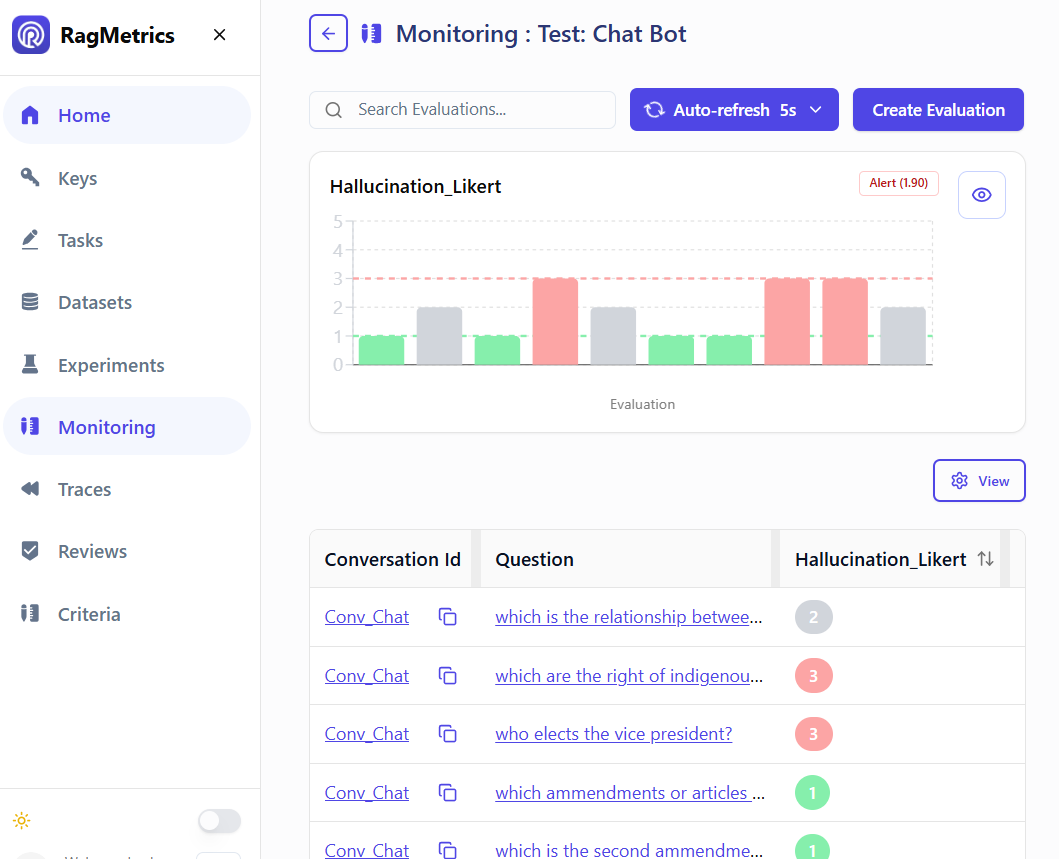Open the Auto-refresh interval dropdown
The width and height of the screenshot is (1059, 859).
tap(818, 109)
